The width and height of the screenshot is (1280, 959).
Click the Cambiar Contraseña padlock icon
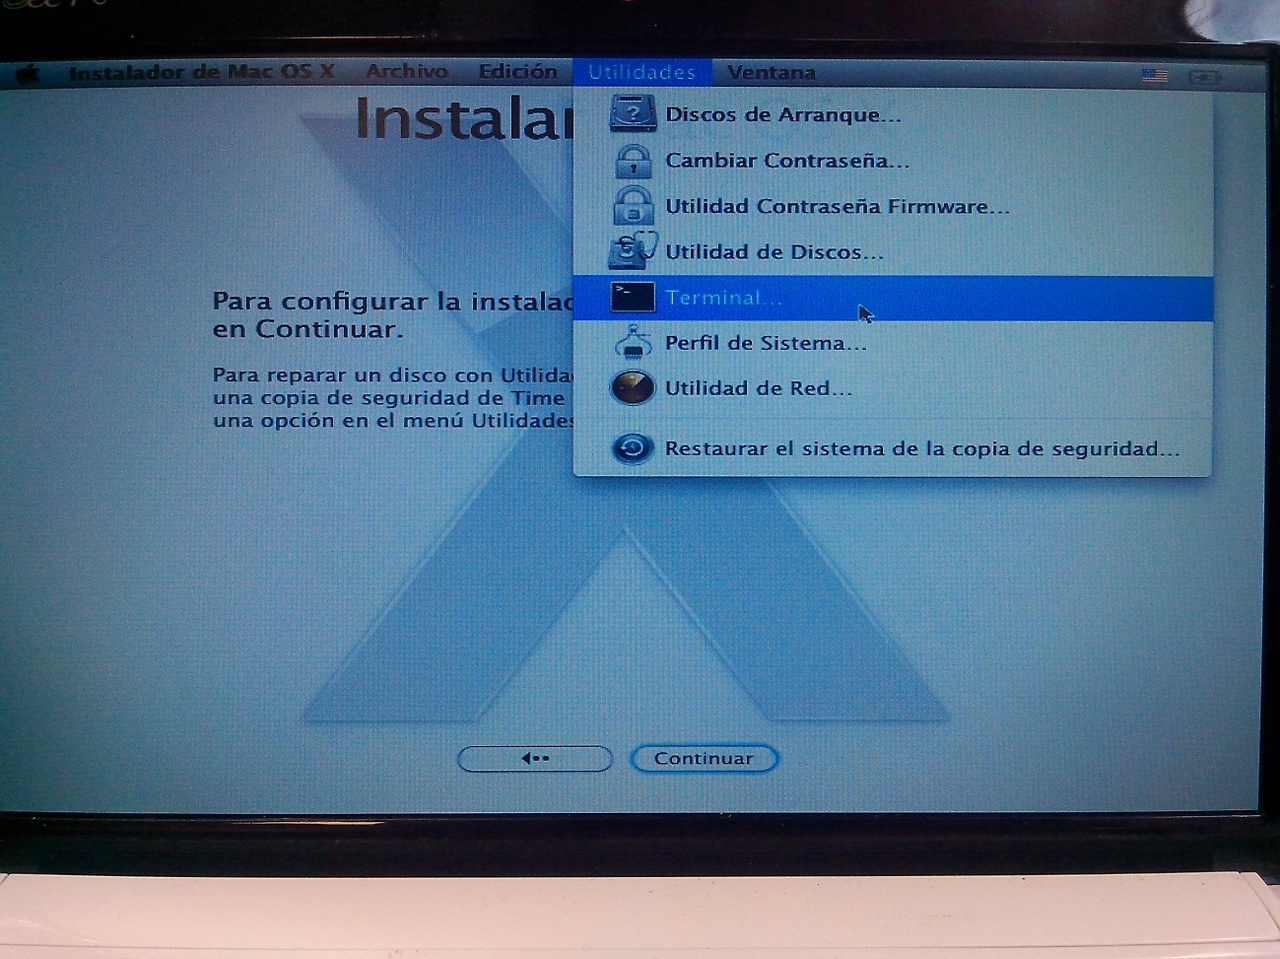(x=632, y=160)
